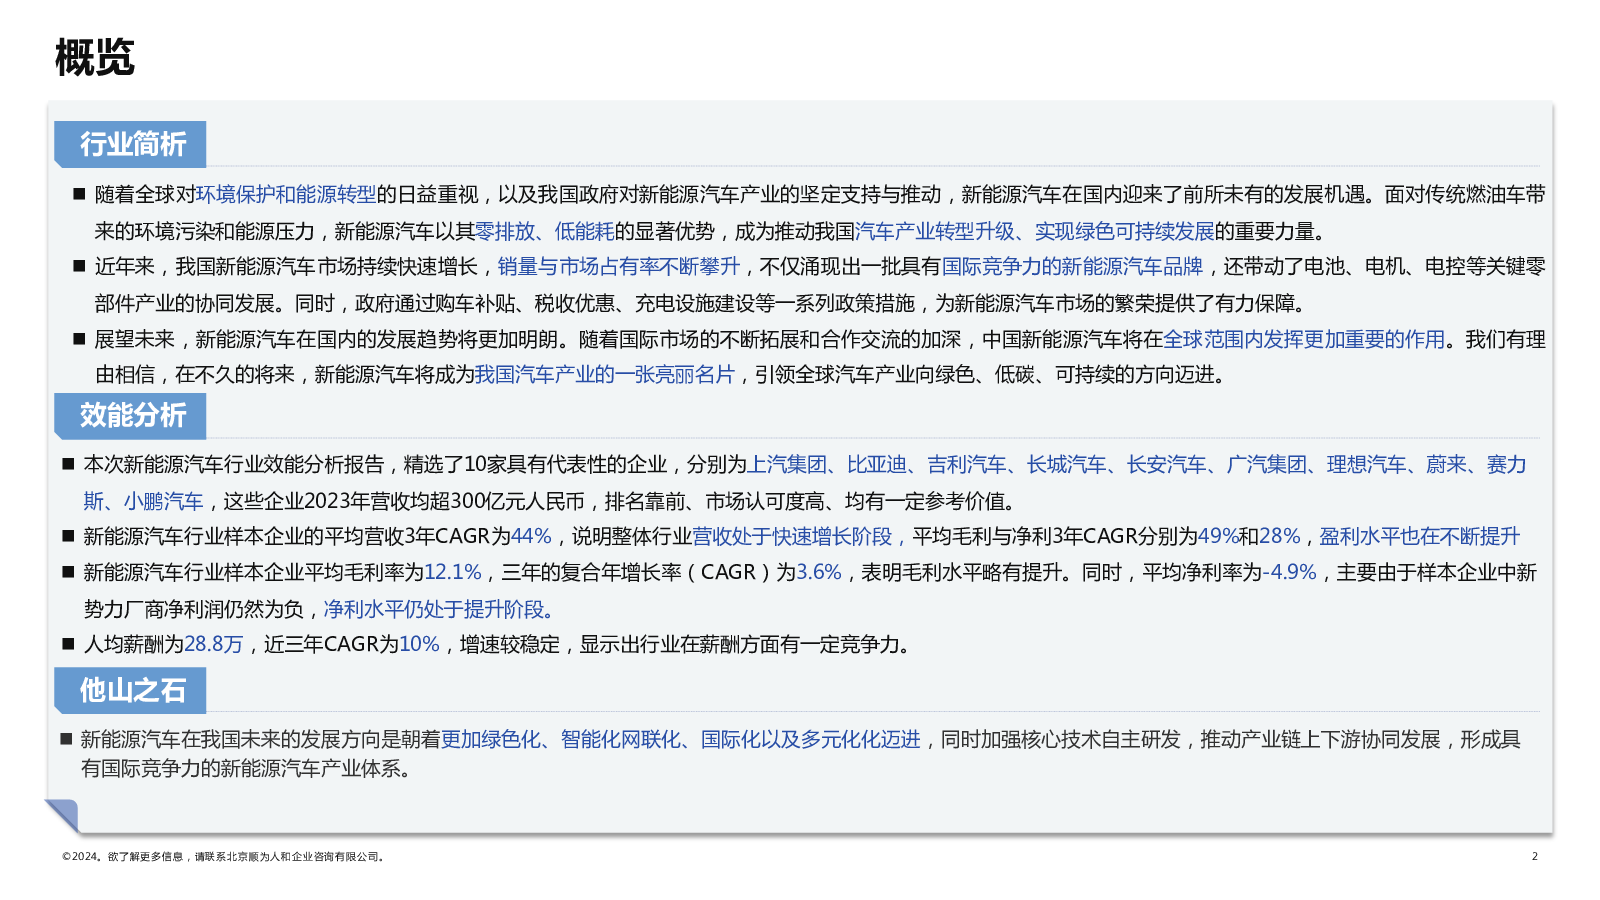Click the bullet starting 本次新能源汽车行业效能分析报告
Image resolution: width=1600 pixels, height=900 pixels.
pyautogui.click(x=795, y=482)
